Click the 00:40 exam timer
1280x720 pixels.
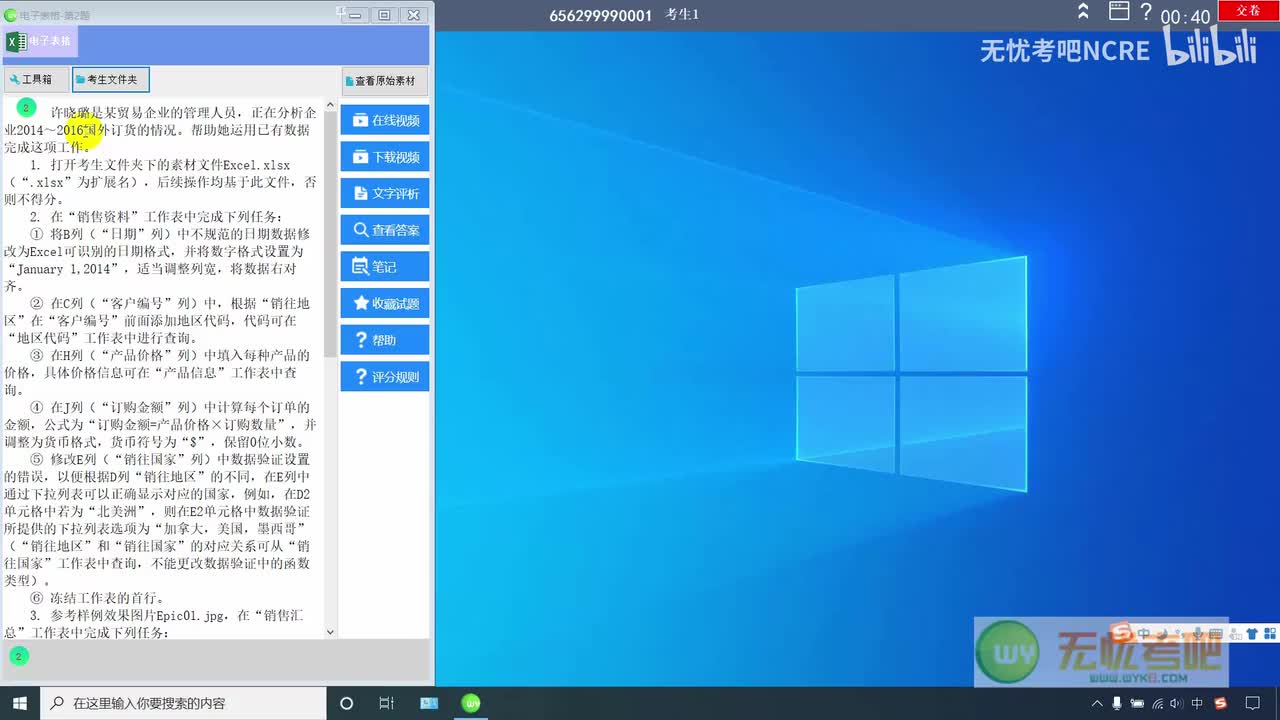[1185, 17]
